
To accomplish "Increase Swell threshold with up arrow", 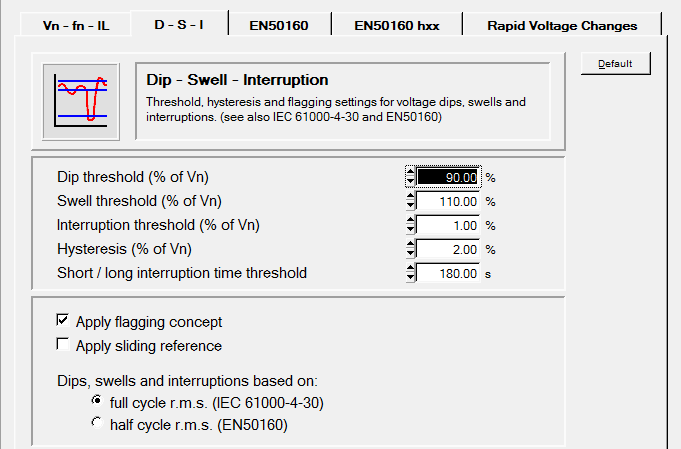I will [410, 197].
